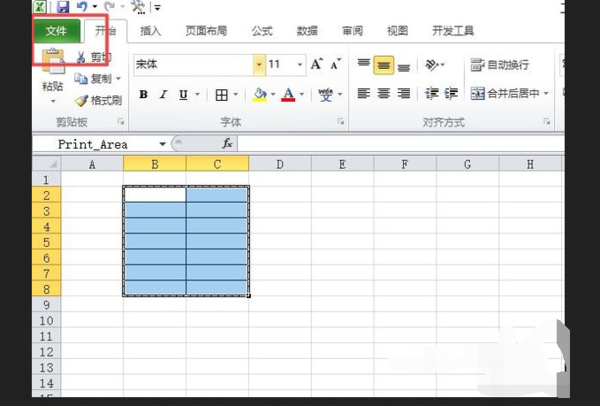Expand the 粘贴 paste options arrow
Viewport: 600px width, 406px height.
[53, 101]
